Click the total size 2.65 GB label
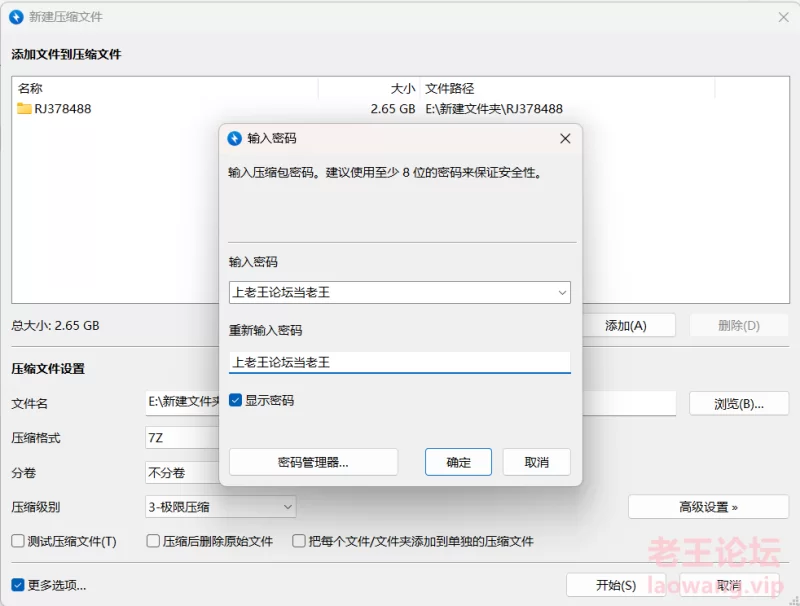 (x=55, y=325)
